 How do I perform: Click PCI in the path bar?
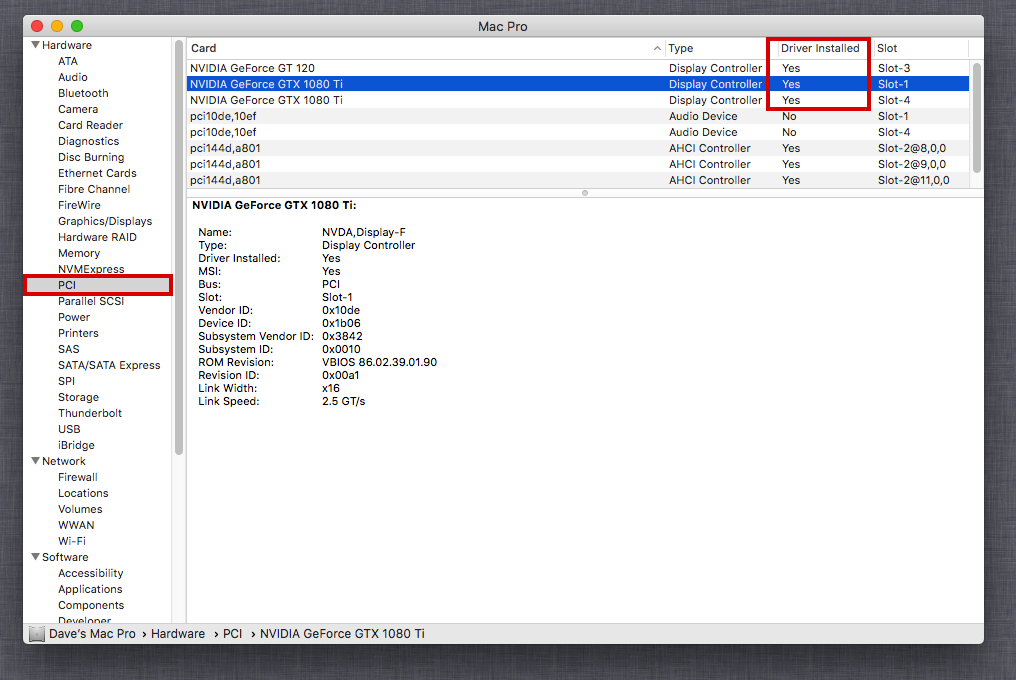tap(232, 634)
